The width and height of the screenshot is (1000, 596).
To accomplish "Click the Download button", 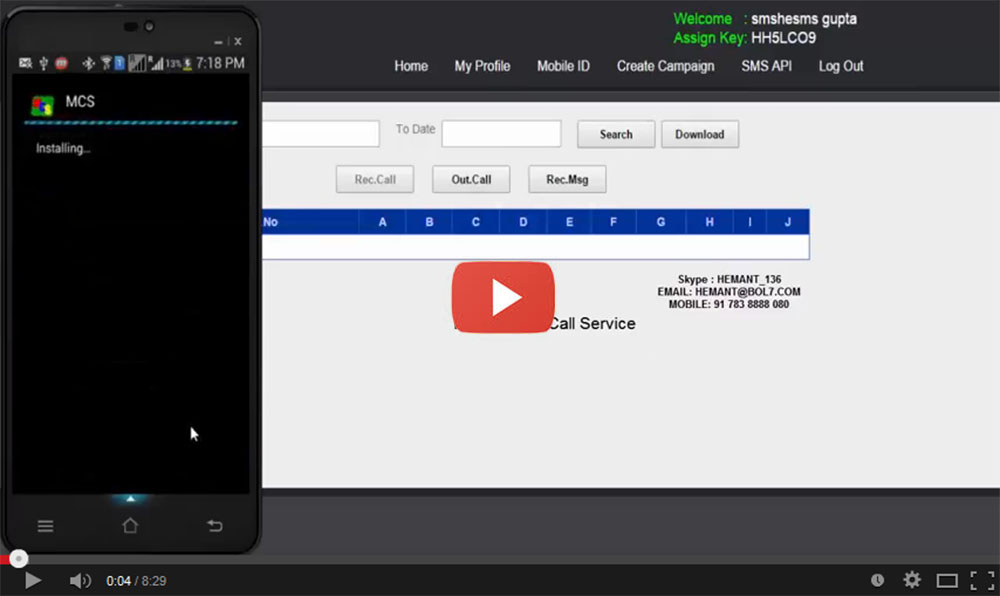I will pyautogui.click(x=699, y=134).
